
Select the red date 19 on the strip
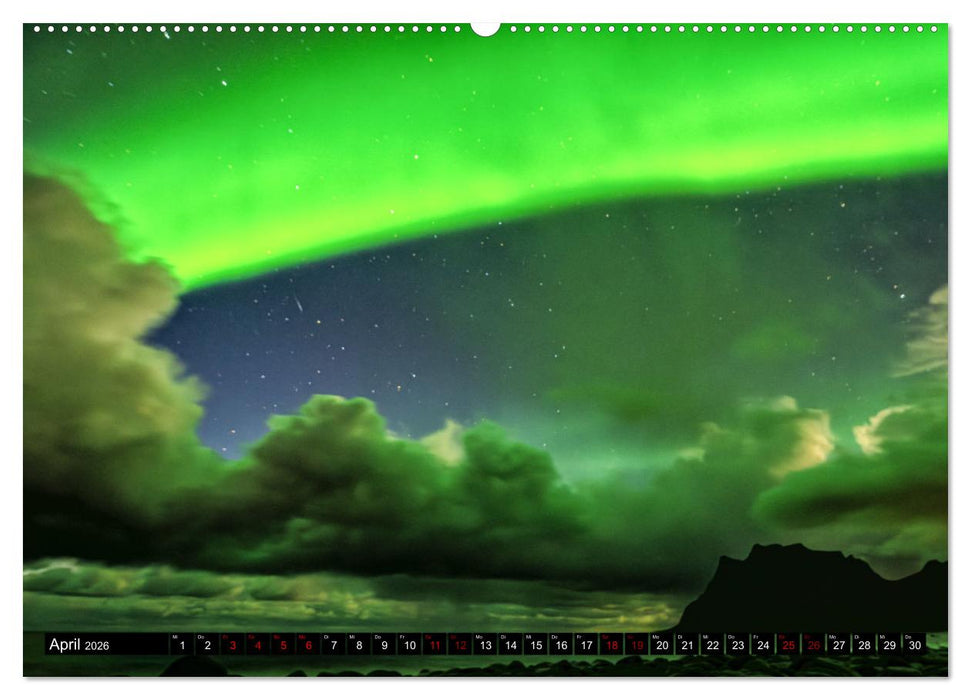[x=637, y=644]
